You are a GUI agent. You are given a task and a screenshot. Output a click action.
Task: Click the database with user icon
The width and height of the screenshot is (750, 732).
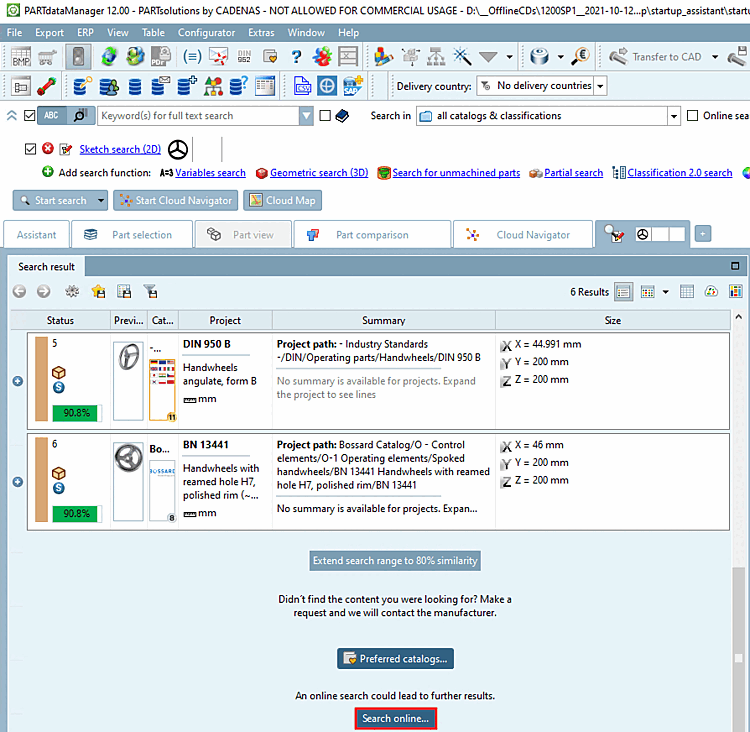point(109,87)
